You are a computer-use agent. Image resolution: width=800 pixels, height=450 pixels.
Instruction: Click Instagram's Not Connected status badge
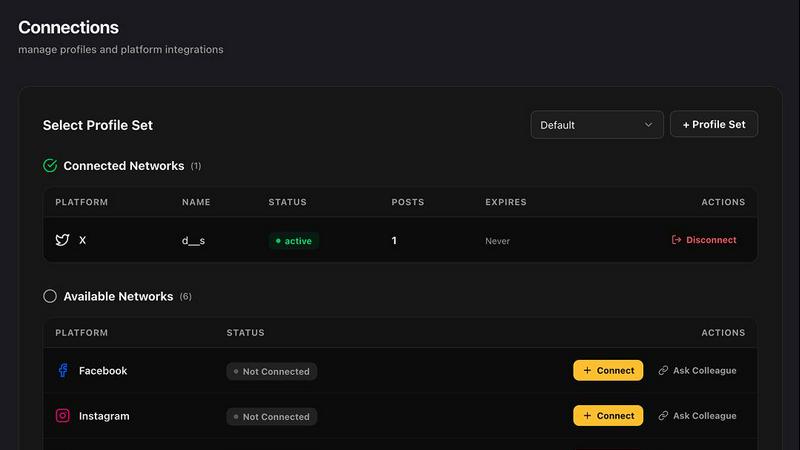point(271,417)
